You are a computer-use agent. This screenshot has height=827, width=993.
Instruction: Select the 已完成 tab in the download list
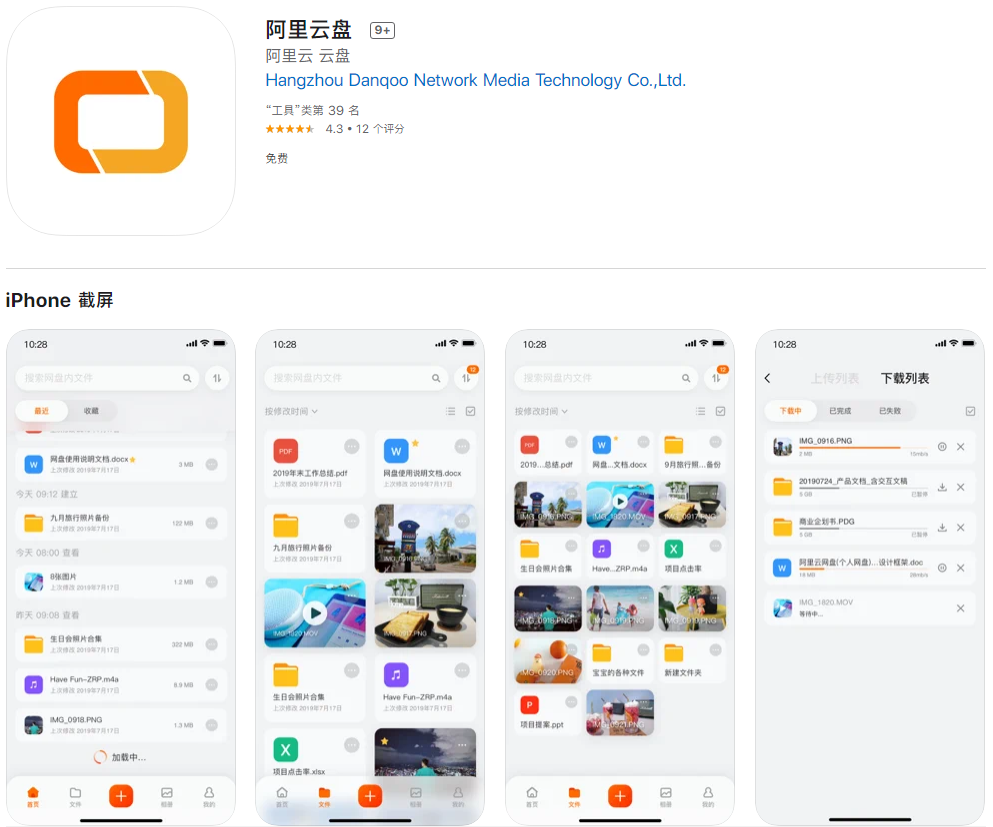click(840, 411)
